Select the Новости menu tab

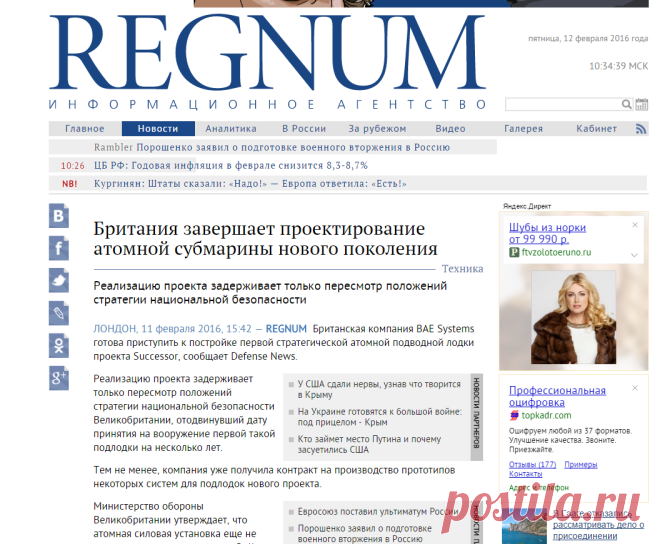coord(158,129)
